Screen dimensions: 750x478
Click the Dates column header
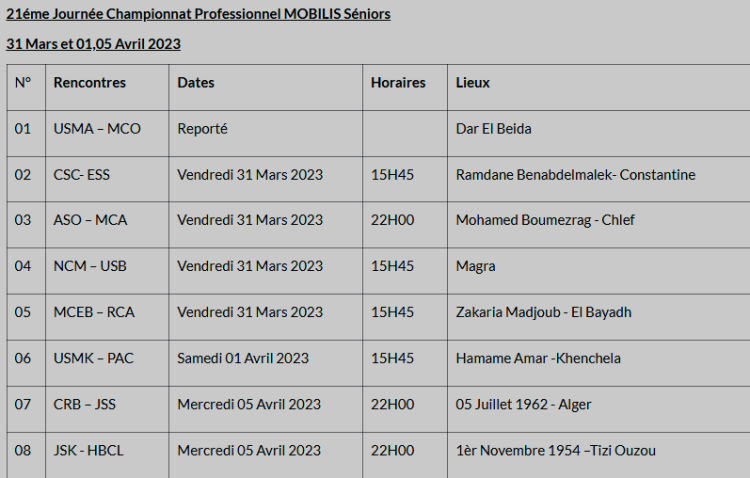point(196,83)
